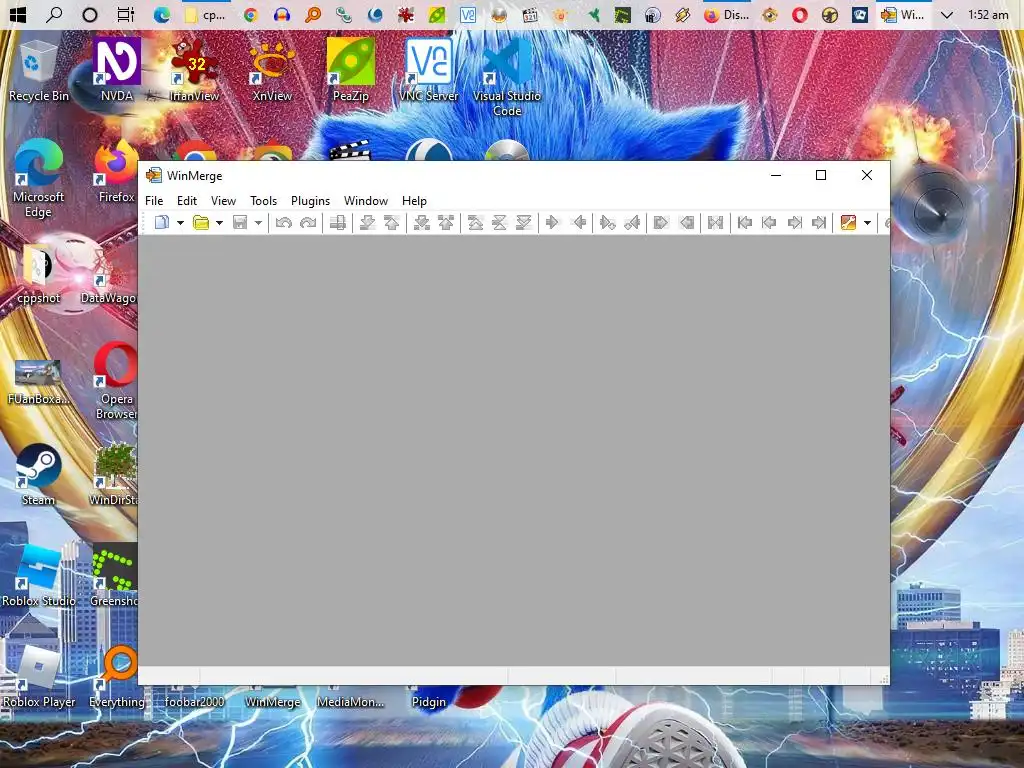This screenshot has width=1024, height=768.
Task: Select the XnView desktop shortcut
Action: coord(272,71)
